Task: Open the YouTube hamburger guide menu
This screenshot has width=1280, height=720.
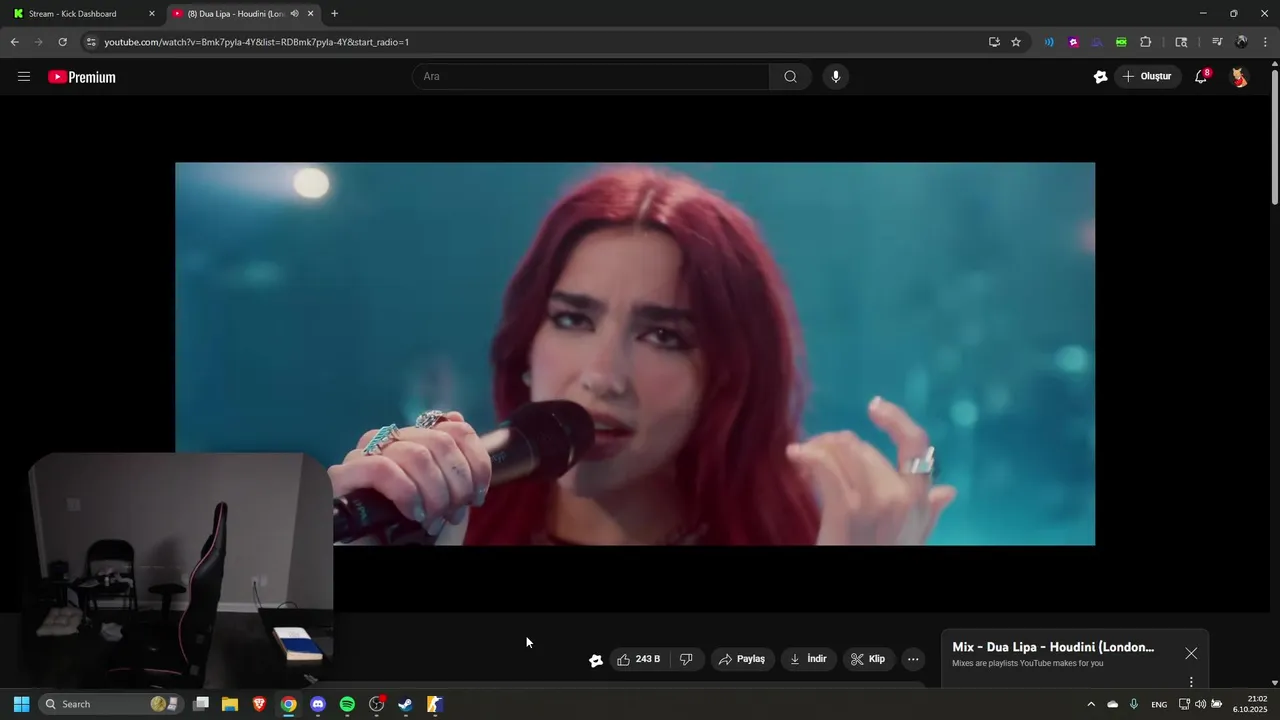Action: [x=24, y=76]
